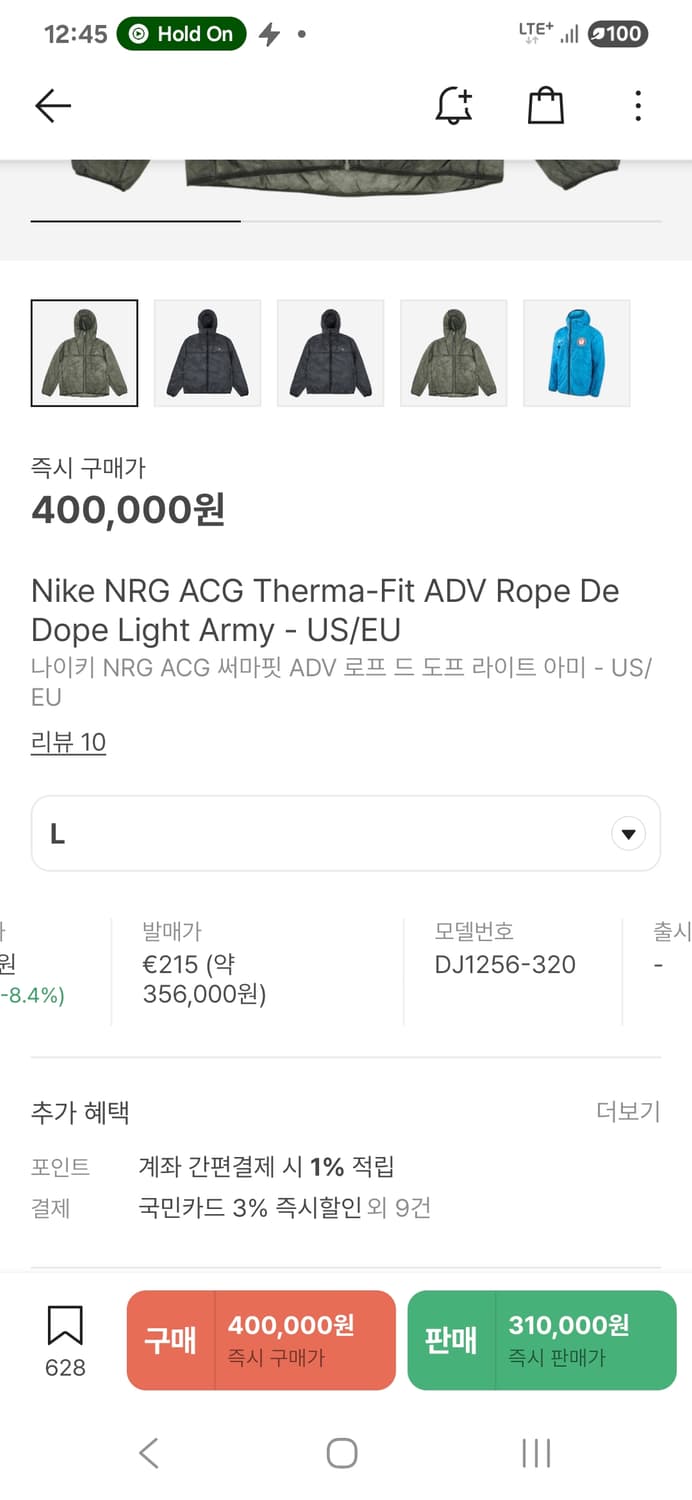Tap the price alert bell icon

pyautogui.click(x=454, y=106)
